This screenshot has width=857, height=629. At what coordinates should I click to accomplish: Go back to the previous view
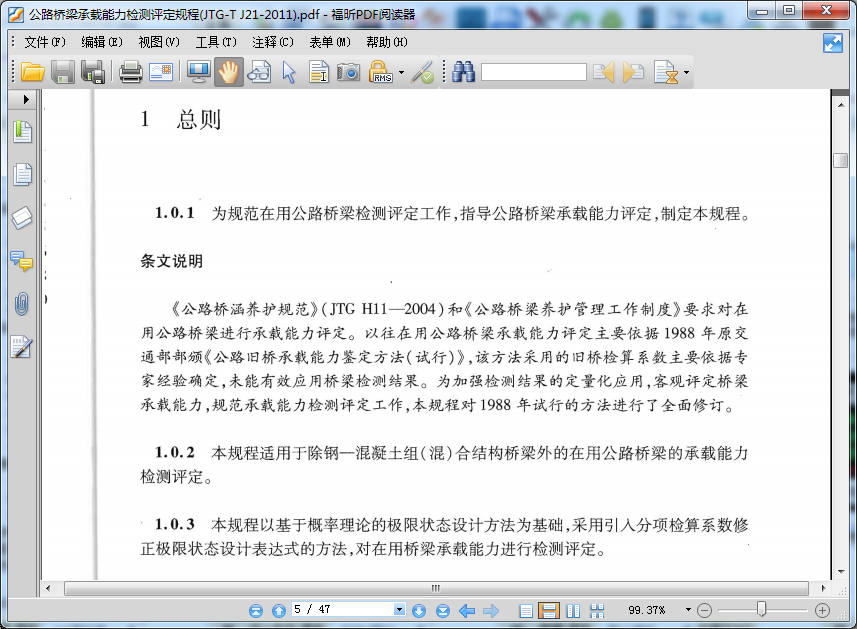point(467,610)
